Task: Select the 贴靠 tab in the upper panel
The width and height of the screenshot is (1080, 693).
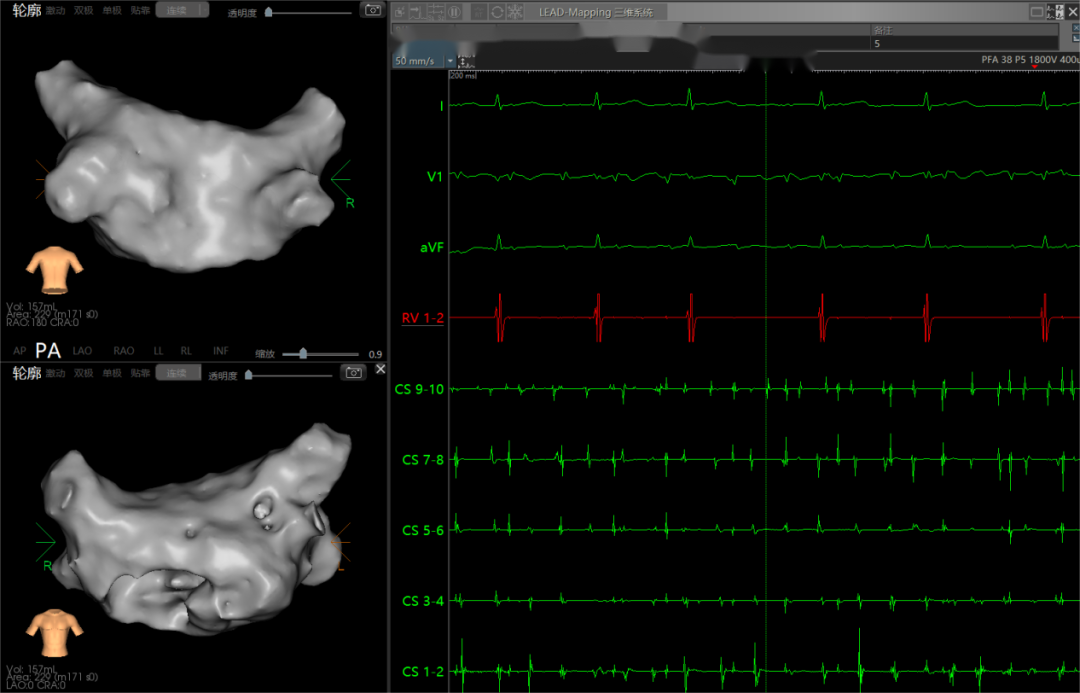Action: (140, 10)
